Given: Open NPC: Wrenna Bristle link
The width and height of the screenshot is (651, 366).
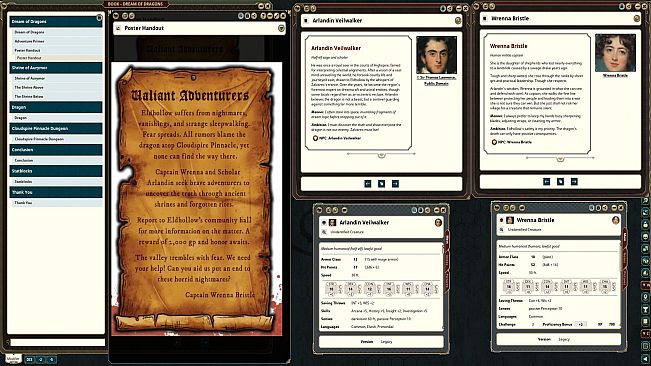Looking at the screenshot, I should point(512,142).
